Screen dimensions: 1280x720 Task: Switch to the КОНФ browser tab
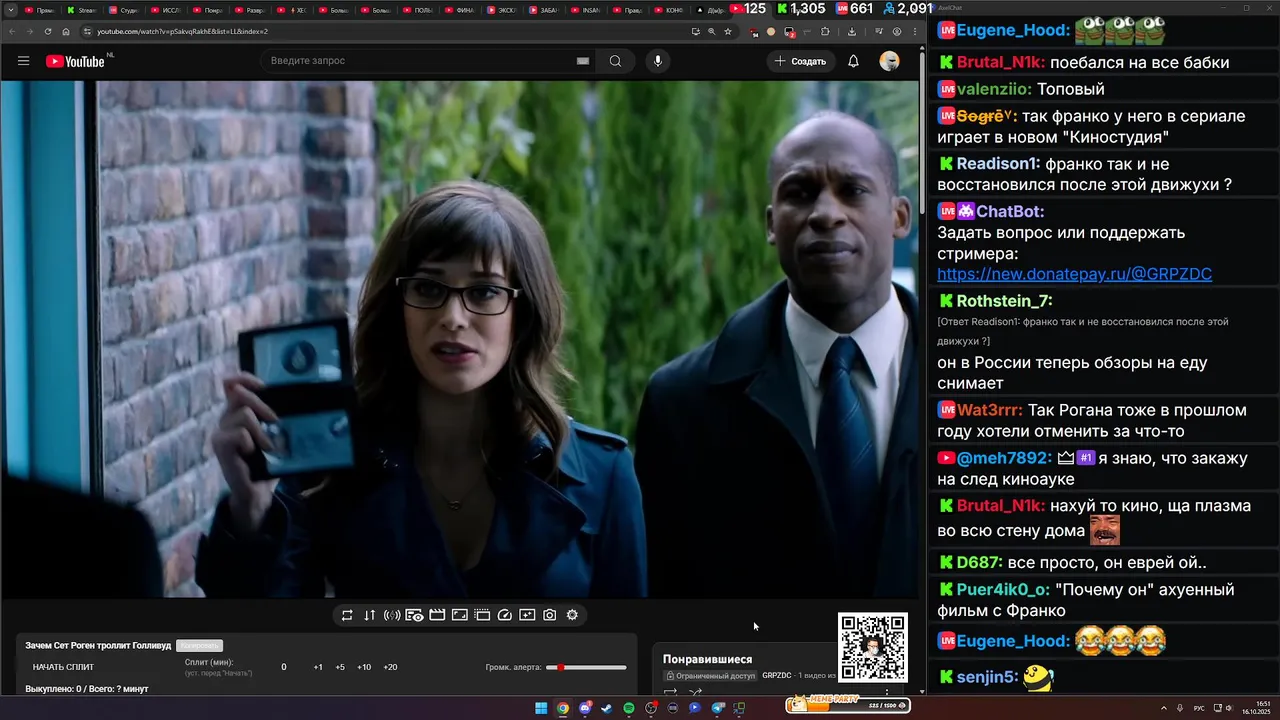point(669,10)
